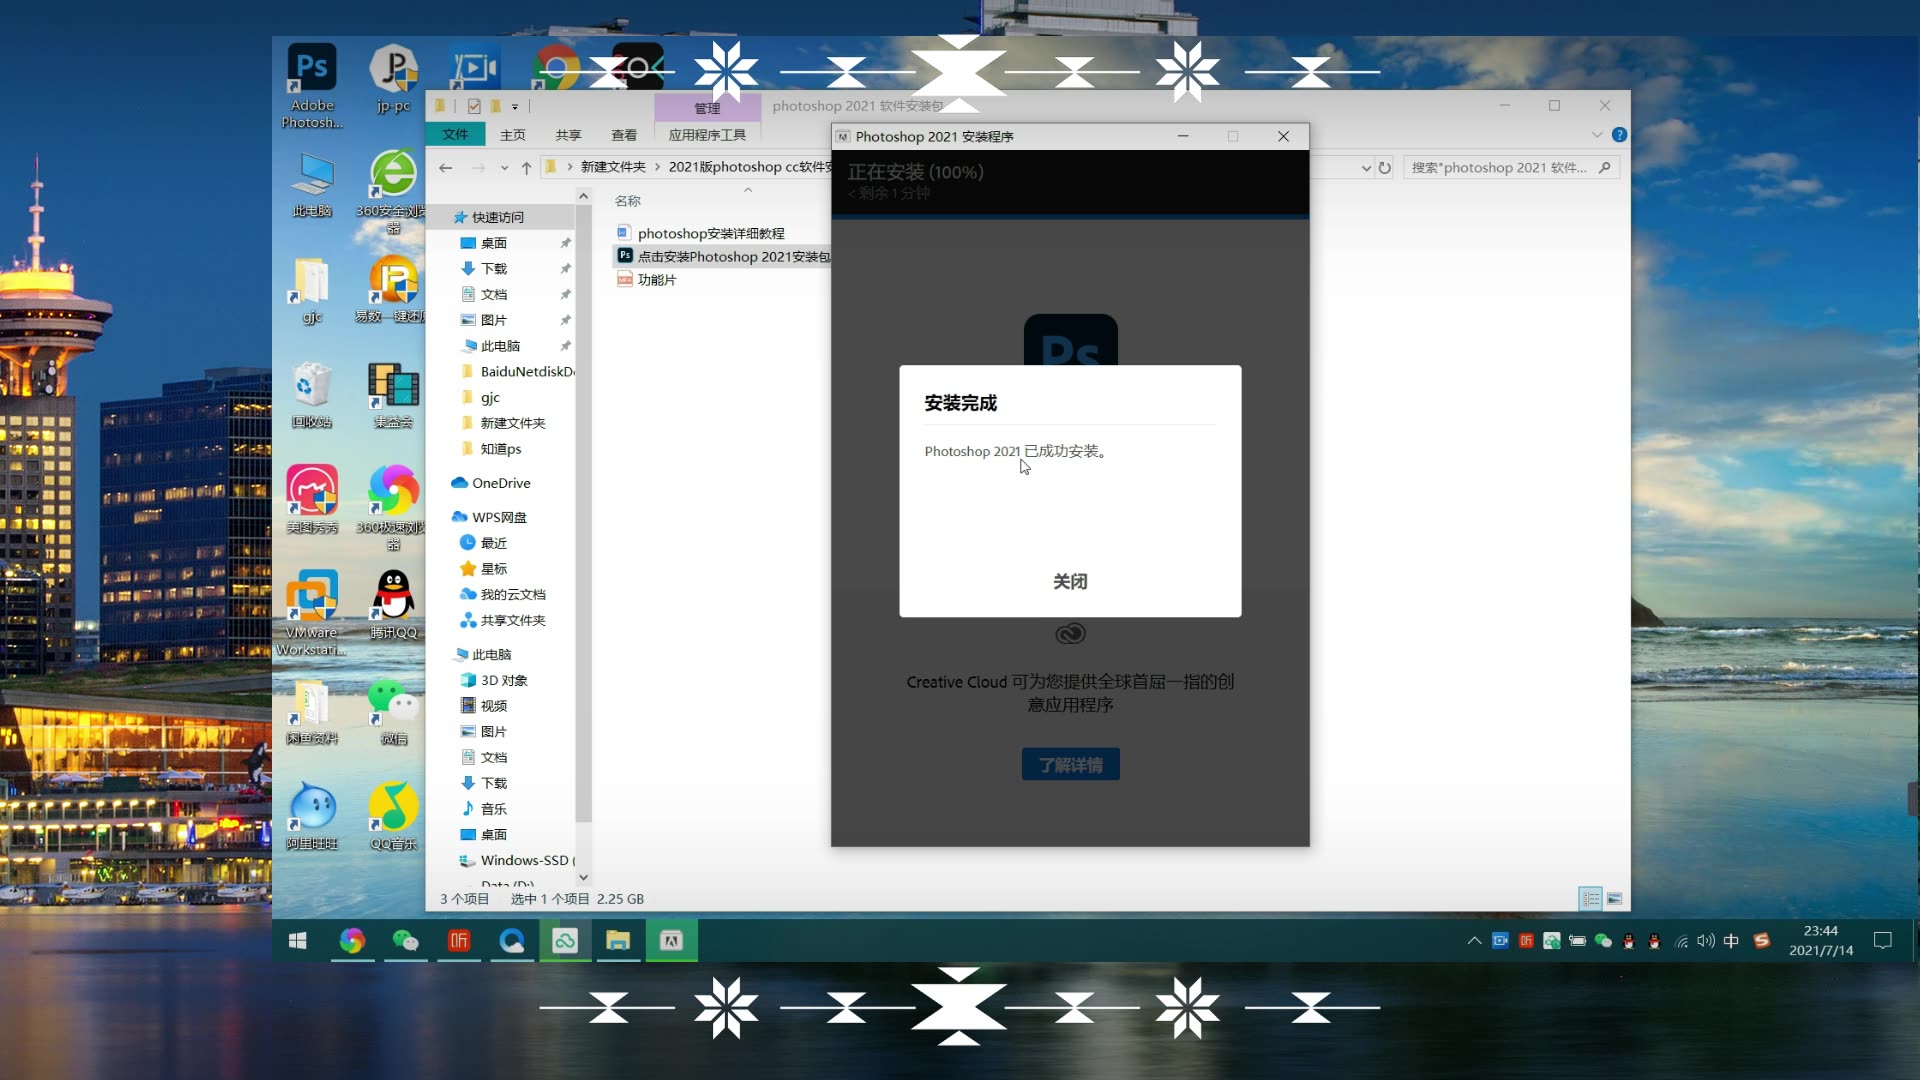
Task: Open the 共享 ribbon tab
Action: pyautogui.click(x=568, y=135)
